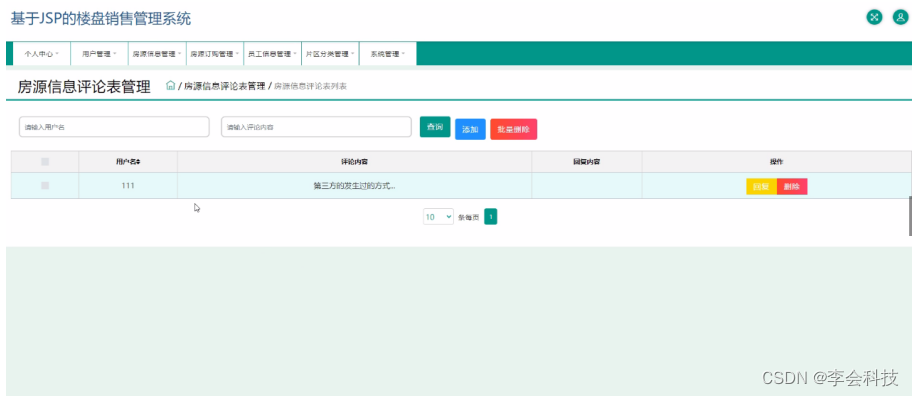This screenshot has height=396, width=914.
Task: Open the rows-per-page dropdown showing 10
Action: pyautogui.click(x=438, y=217)
